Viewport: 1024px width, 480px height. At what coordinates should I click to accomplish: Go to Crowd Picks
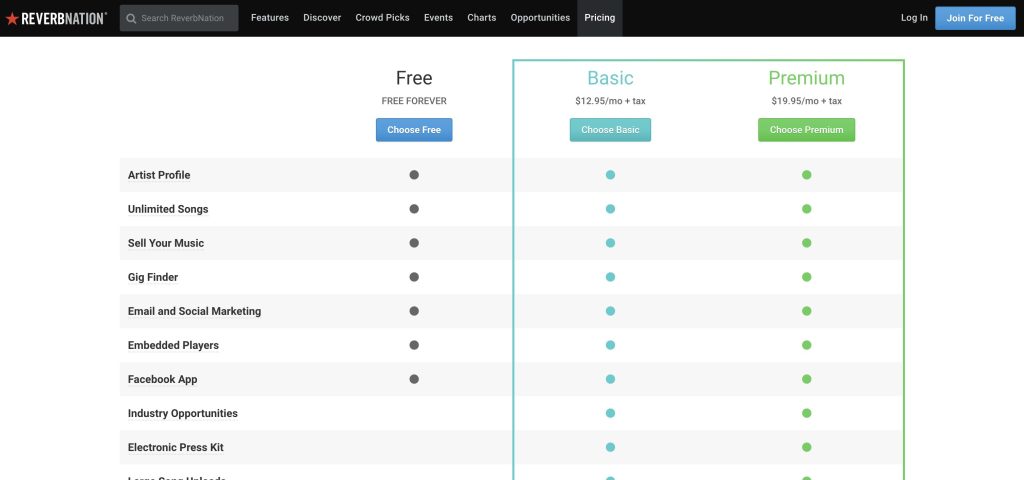point(383,18)
